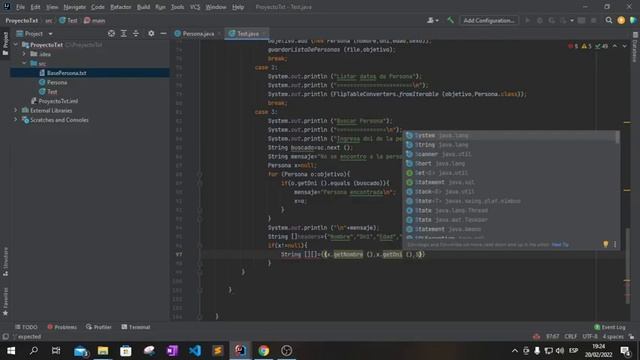
Task: Expand External Libraries node
Action: click(16, 110)
